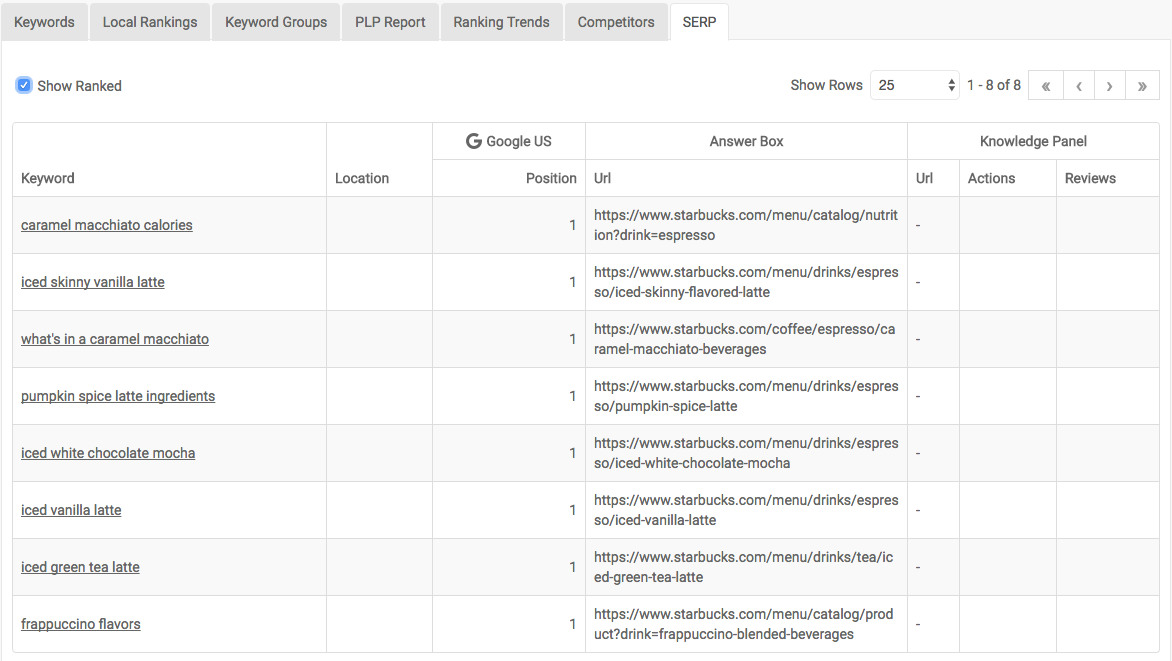Uncheck the Show Ranked checkbox
This screenshot has width=1172, height=661.
(24, 85)
